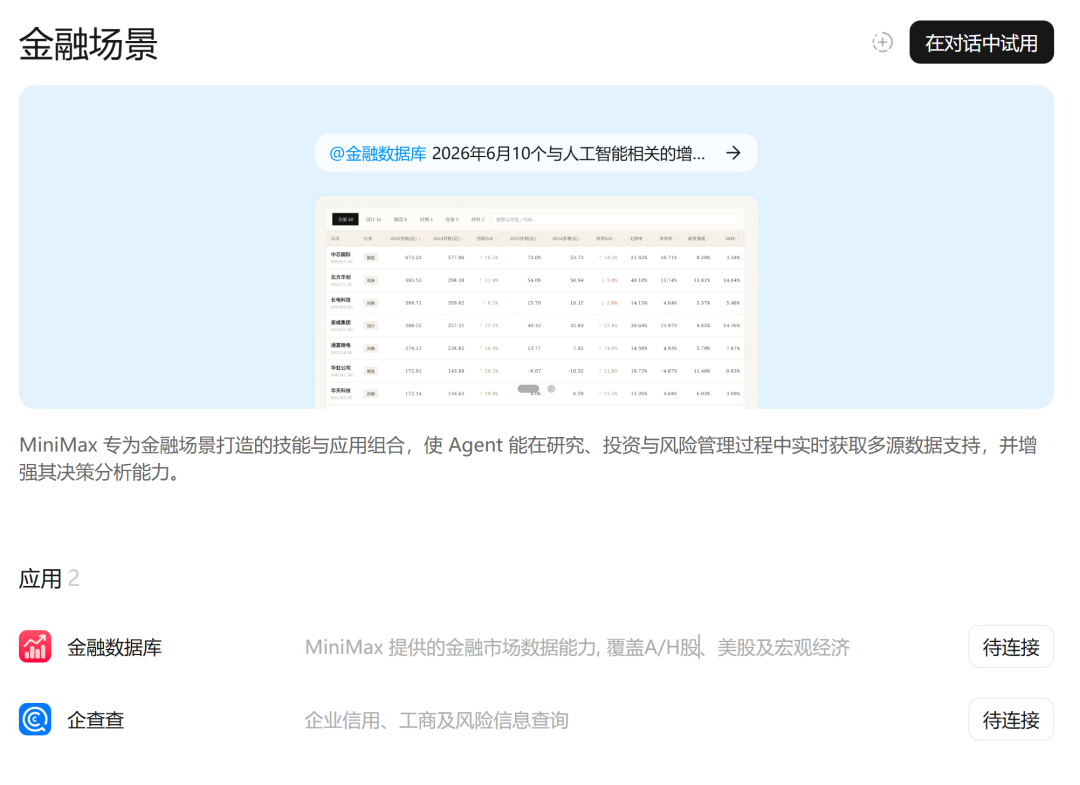Connect 金融数据库 via its 待连接 button
Screen dimensions: 1080x785
(x=1010, y=647)
